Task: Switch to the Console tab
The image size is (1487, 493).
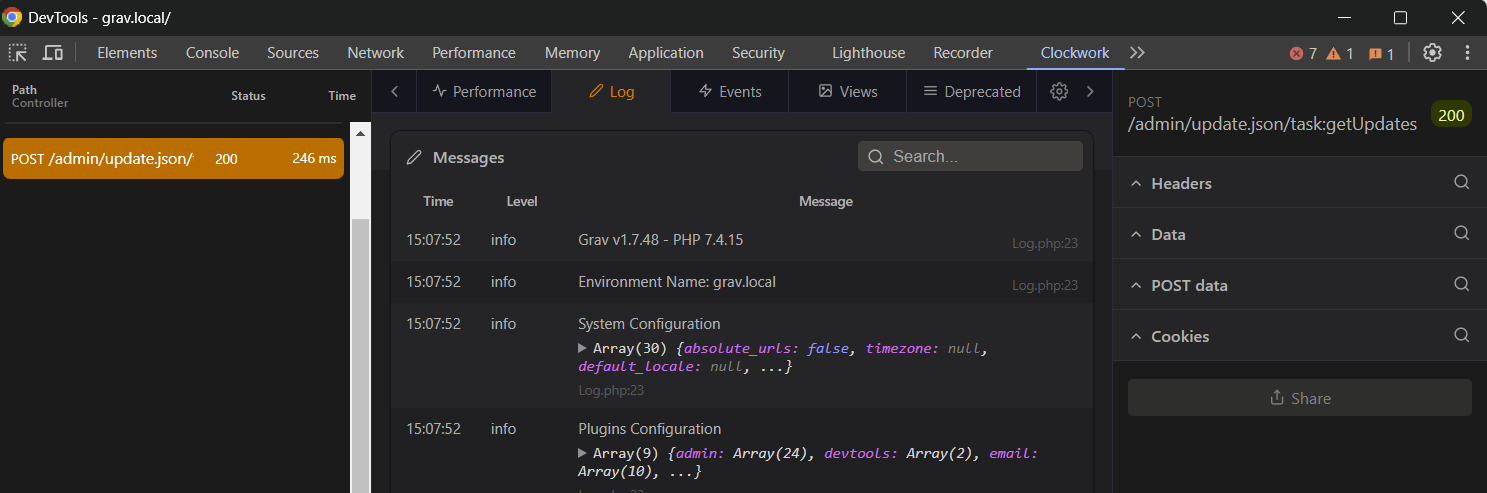Action: coord(212,53)
